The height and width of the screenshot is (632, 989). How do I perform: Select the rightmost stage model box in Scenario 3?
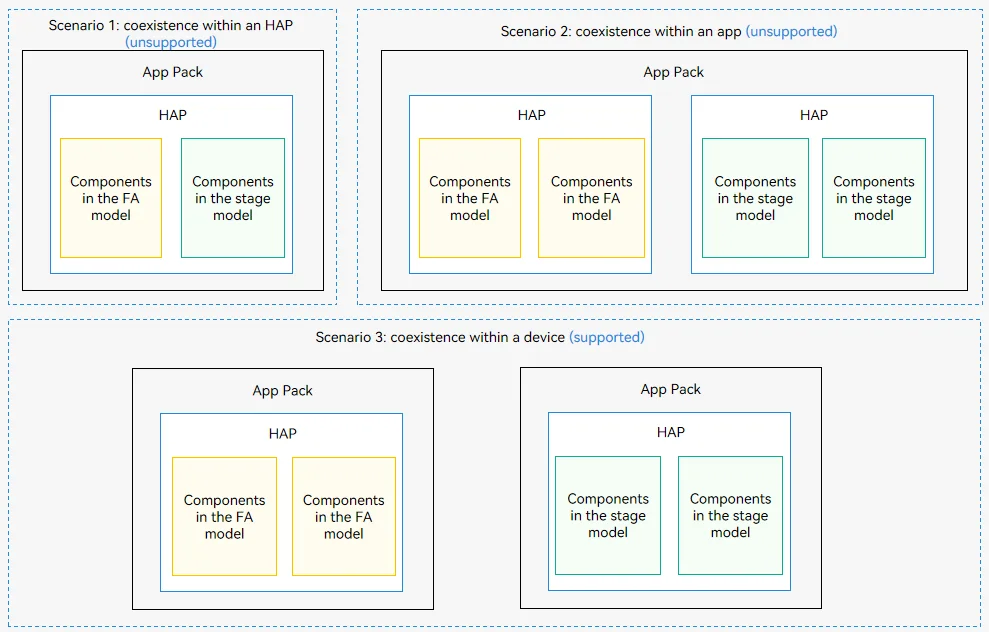coord(730,515)
